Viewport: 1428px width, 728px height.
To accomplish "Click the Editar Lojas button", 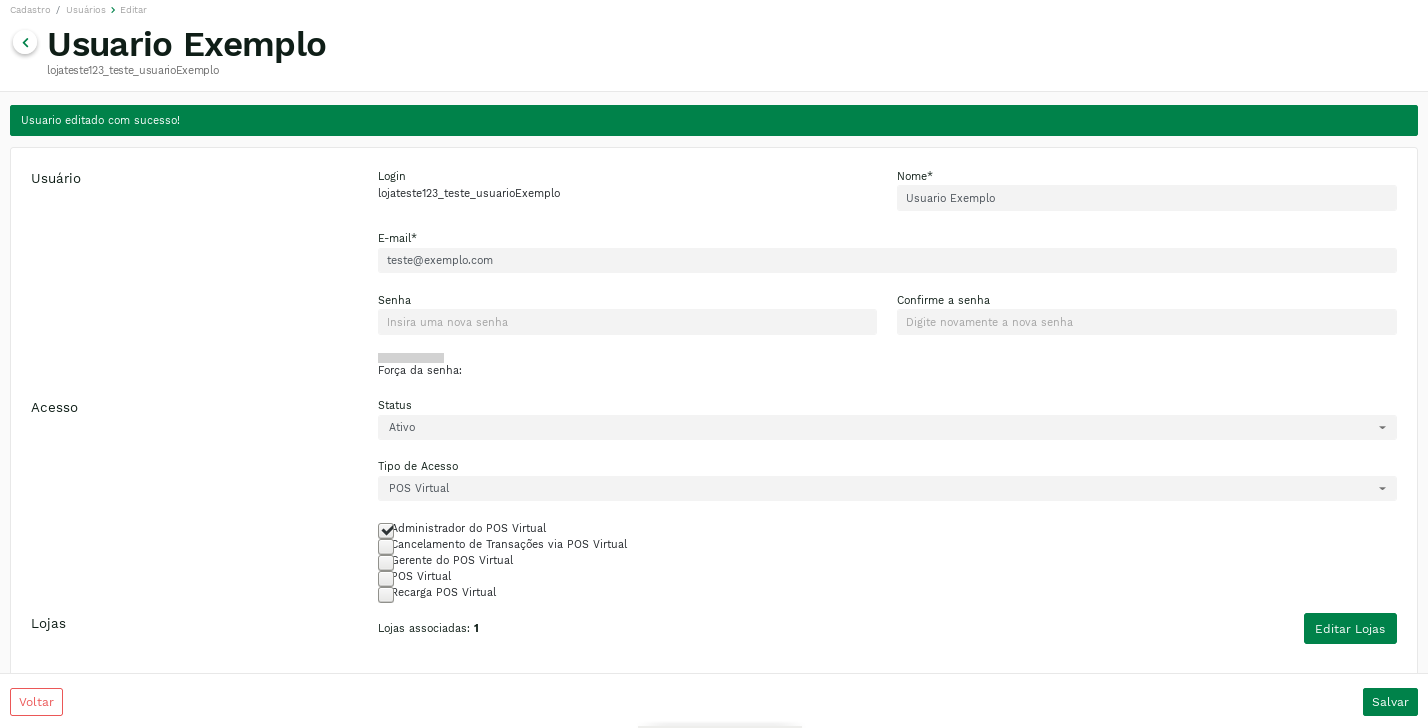I will [1350, 629].
